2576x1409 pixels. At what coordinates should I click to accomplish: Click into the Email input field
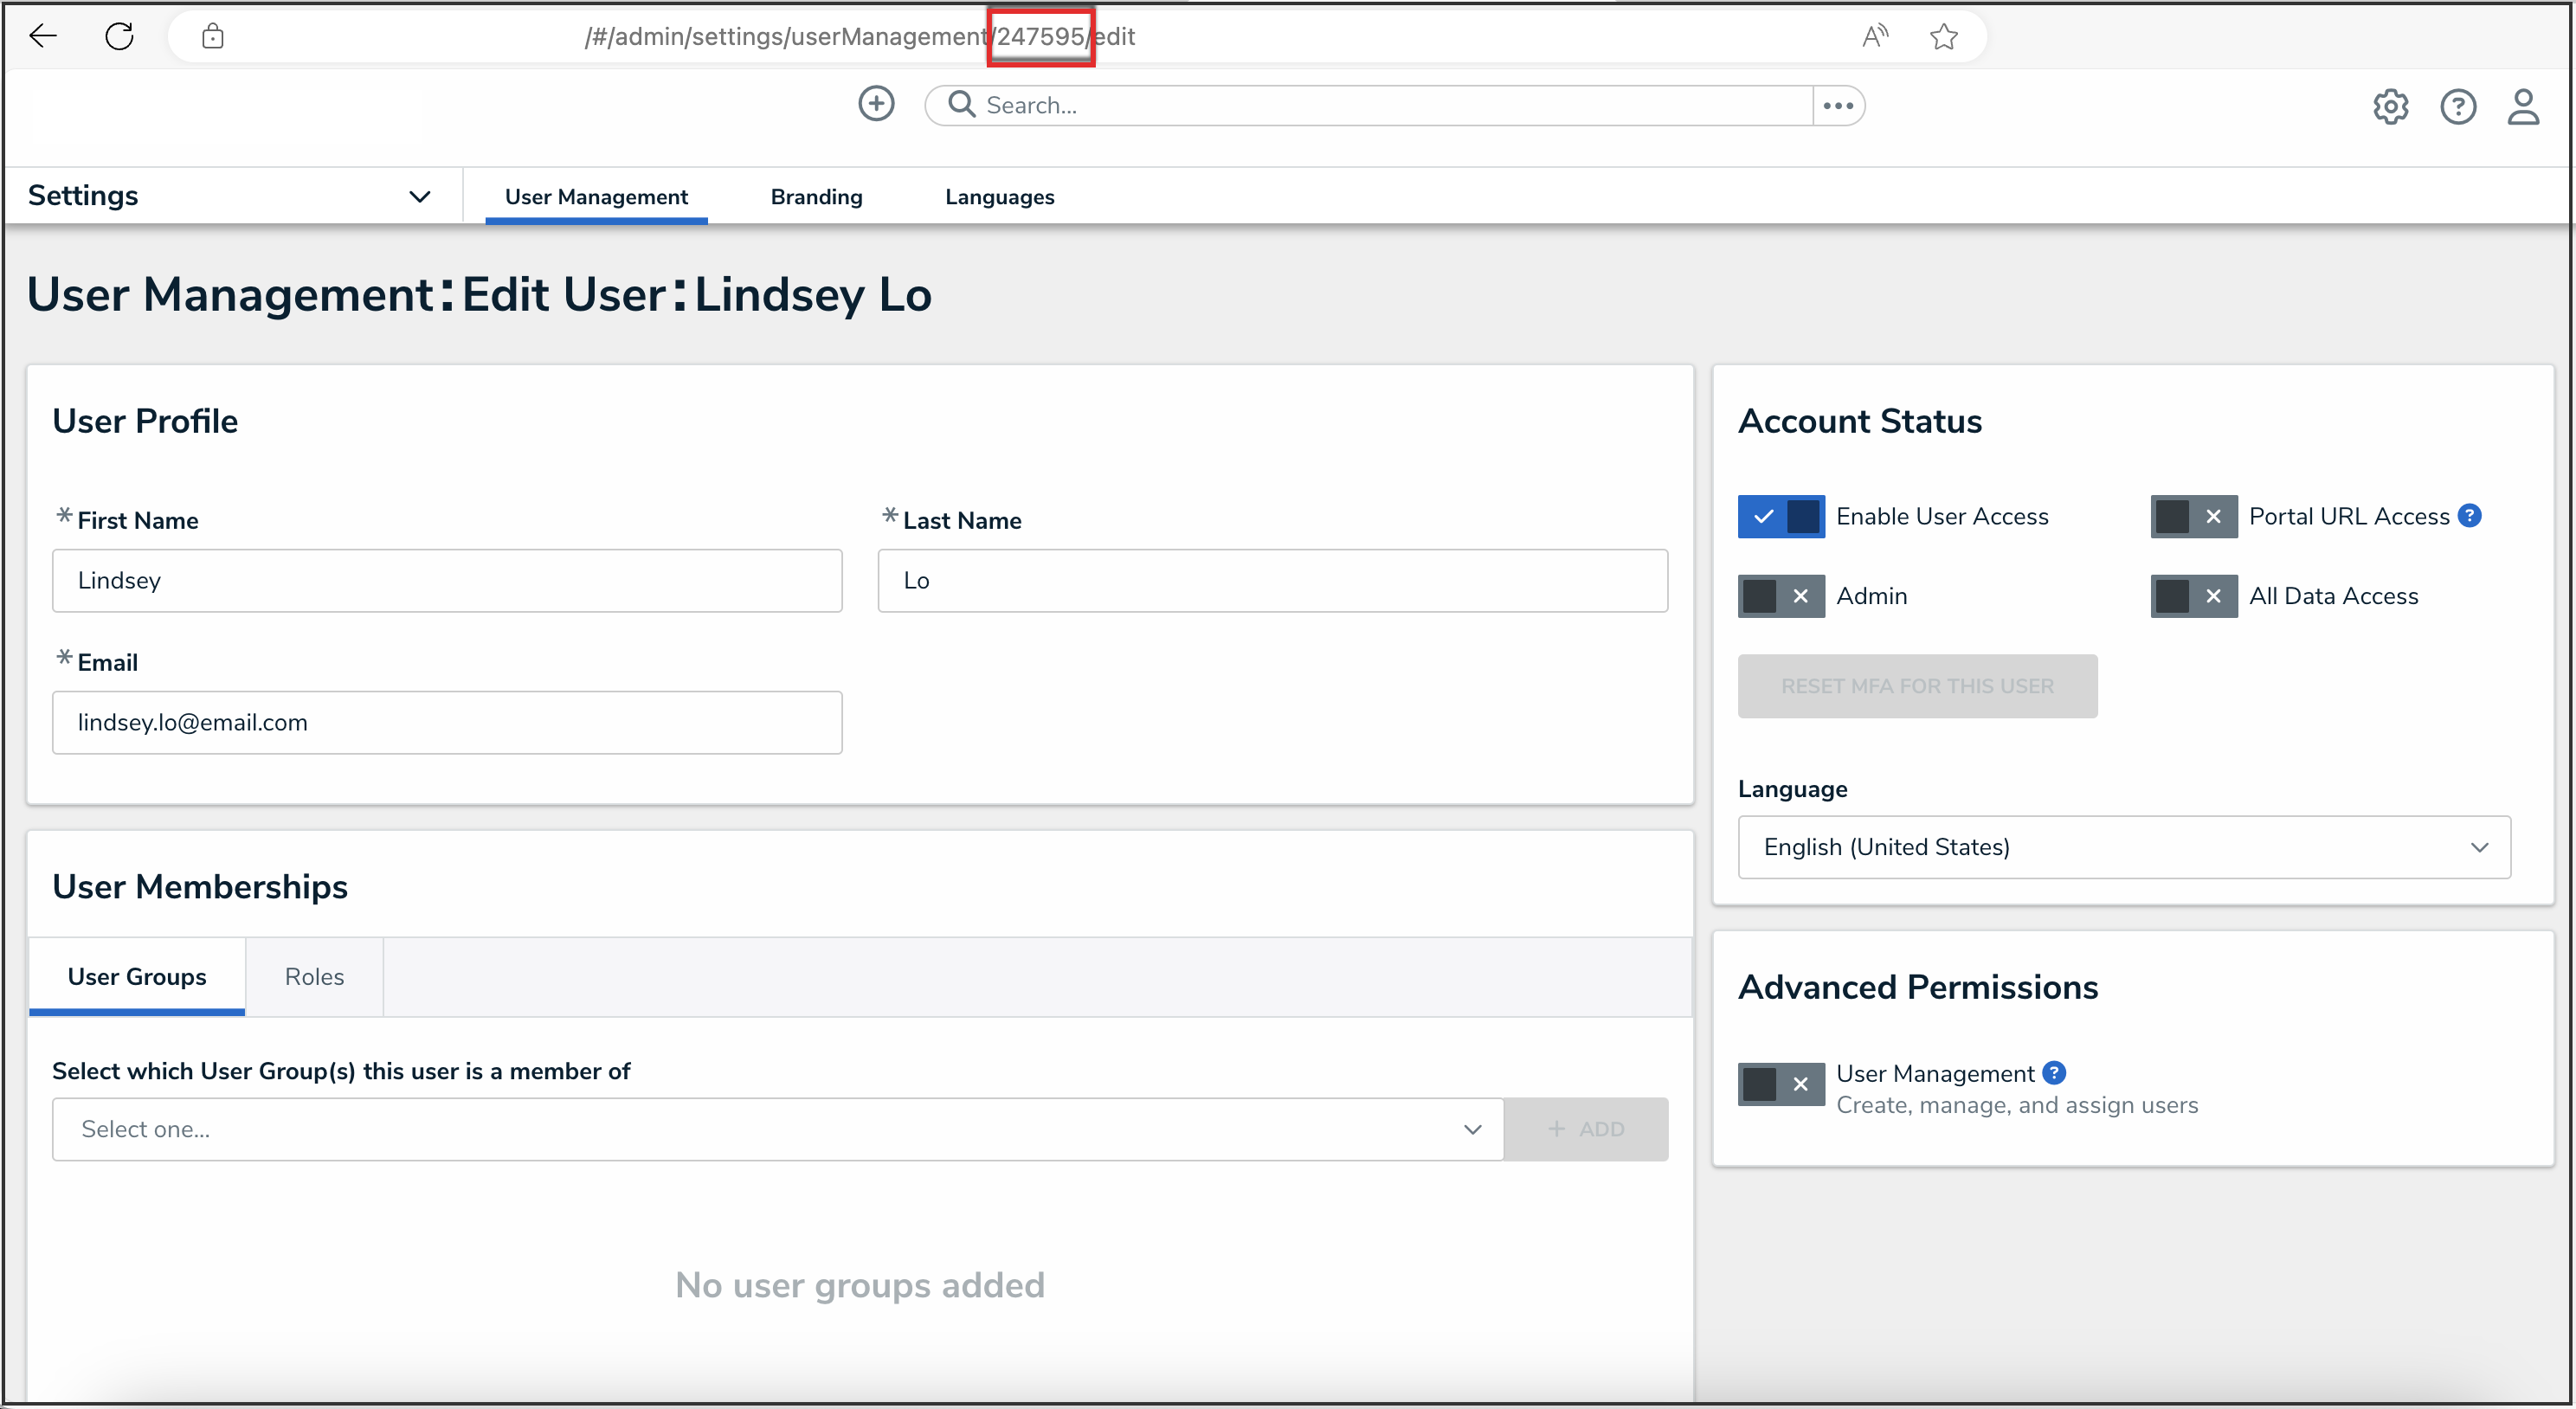click(447, 722)
